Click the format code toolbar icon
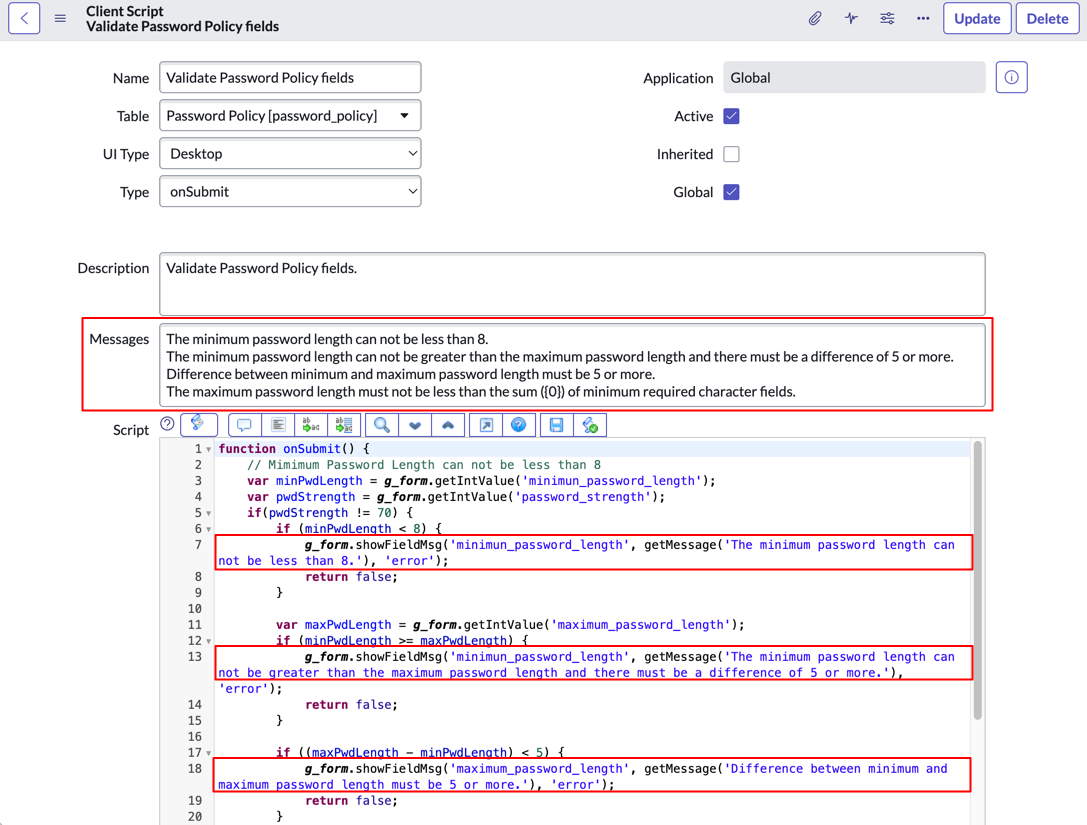This screenshot has width=1087, height=825. (x=278, y=425)
